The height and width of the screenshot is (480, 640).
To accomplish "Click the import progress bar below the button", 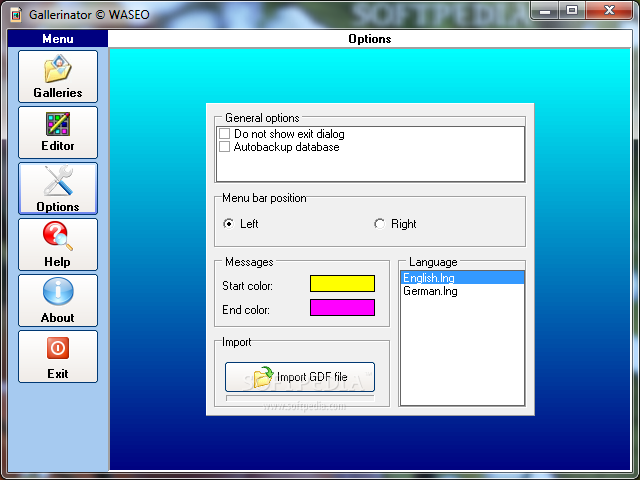I will (300, 398).
